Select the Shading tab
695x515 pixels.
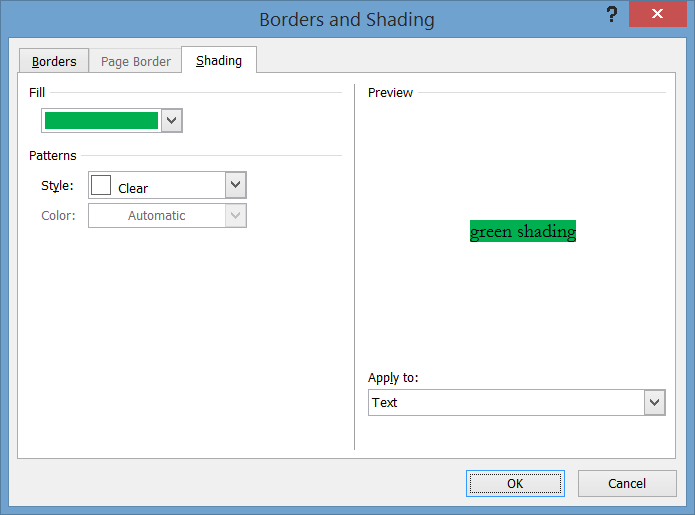pyautogui.click(x=219, y=60)
